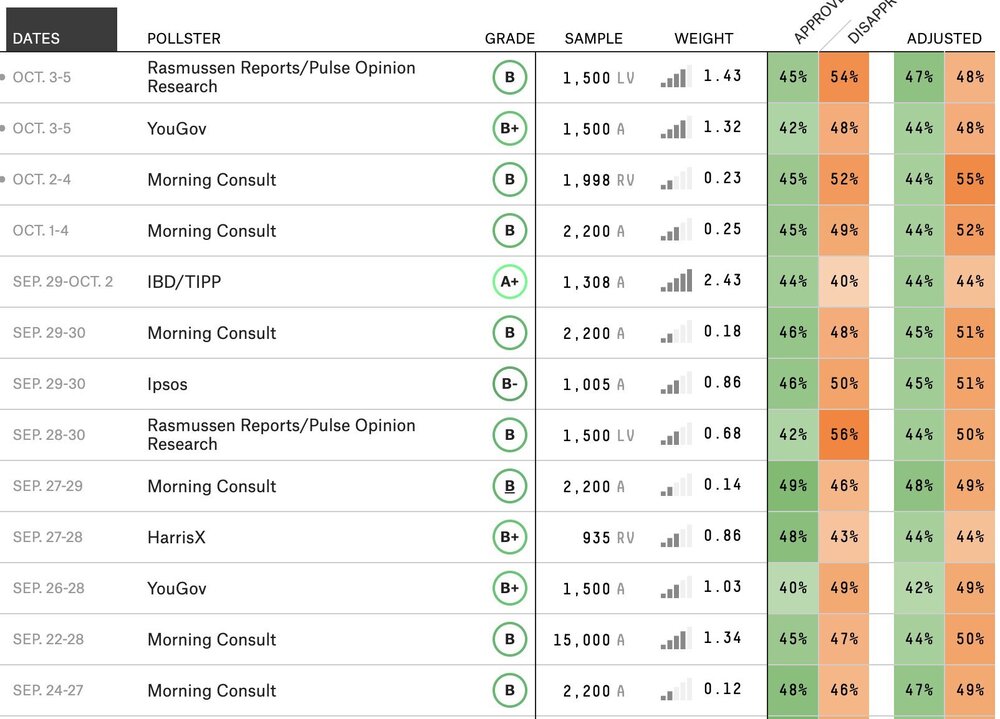The height and width of the screenshot is (719, 1000).
Task: Click the WEIGHT column header
Action: click(703, 39)
